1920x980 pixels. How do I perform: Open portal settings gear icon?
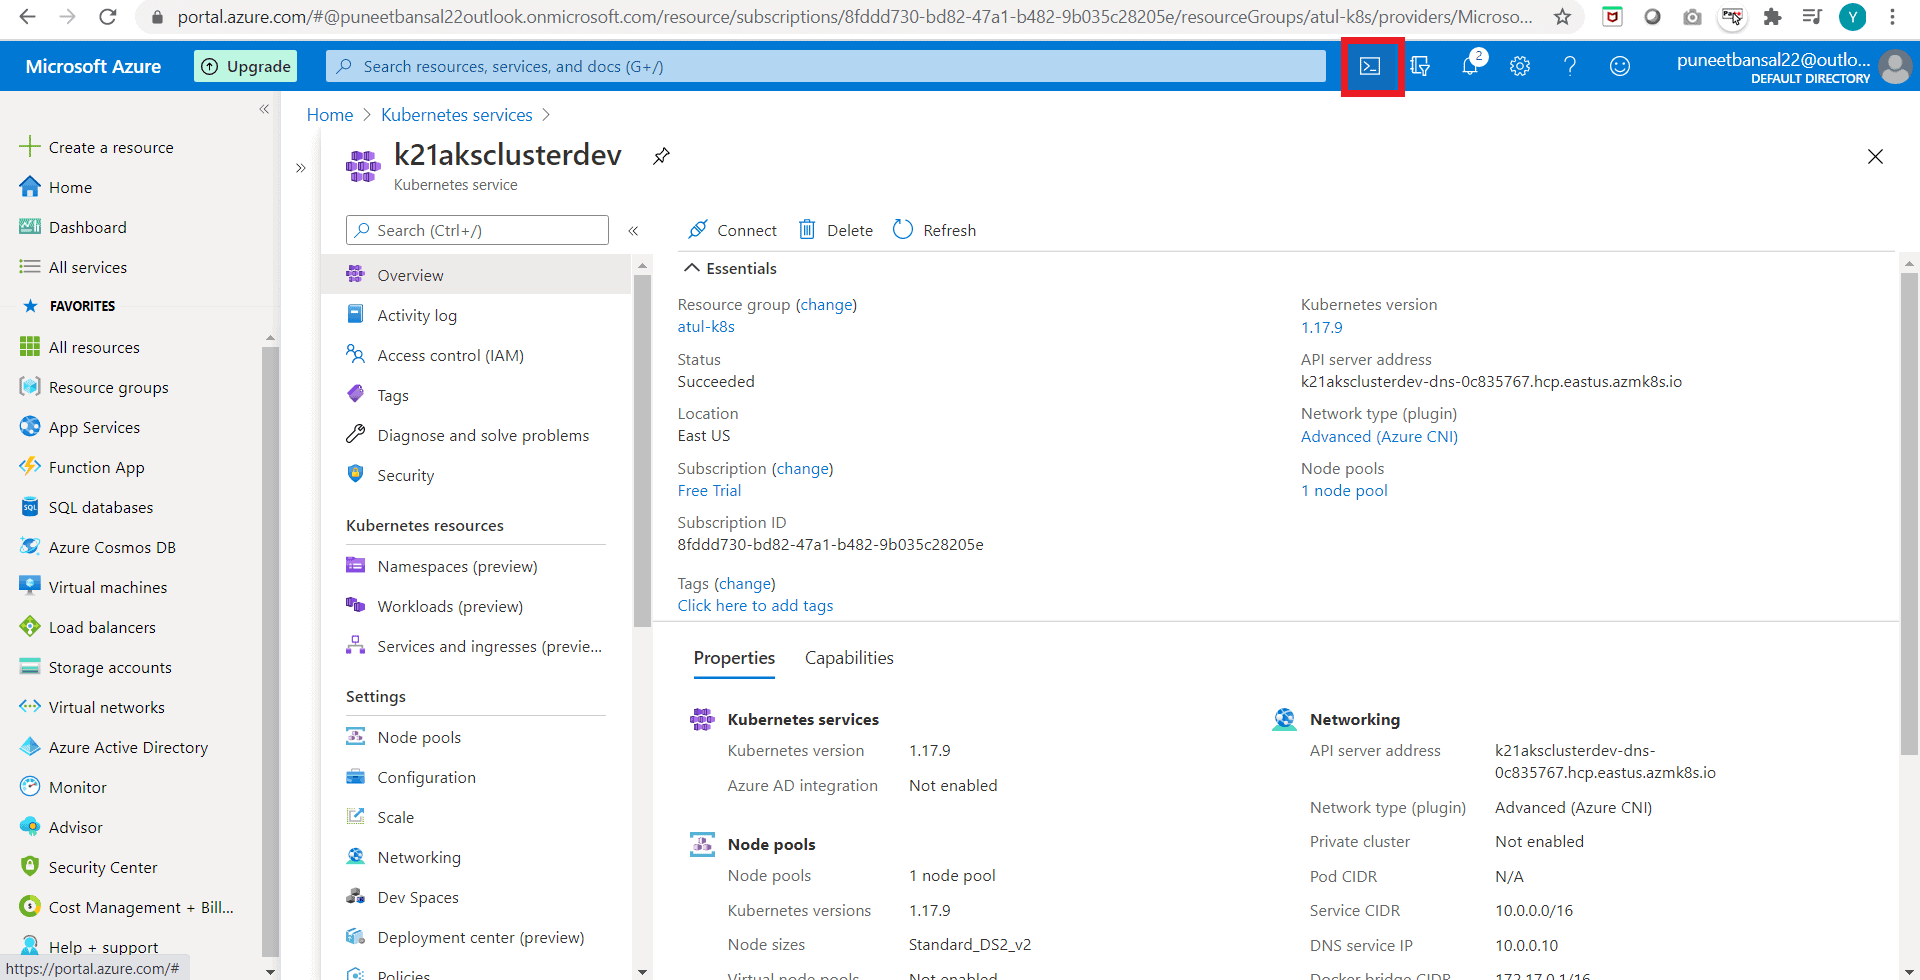(1520, 66)
